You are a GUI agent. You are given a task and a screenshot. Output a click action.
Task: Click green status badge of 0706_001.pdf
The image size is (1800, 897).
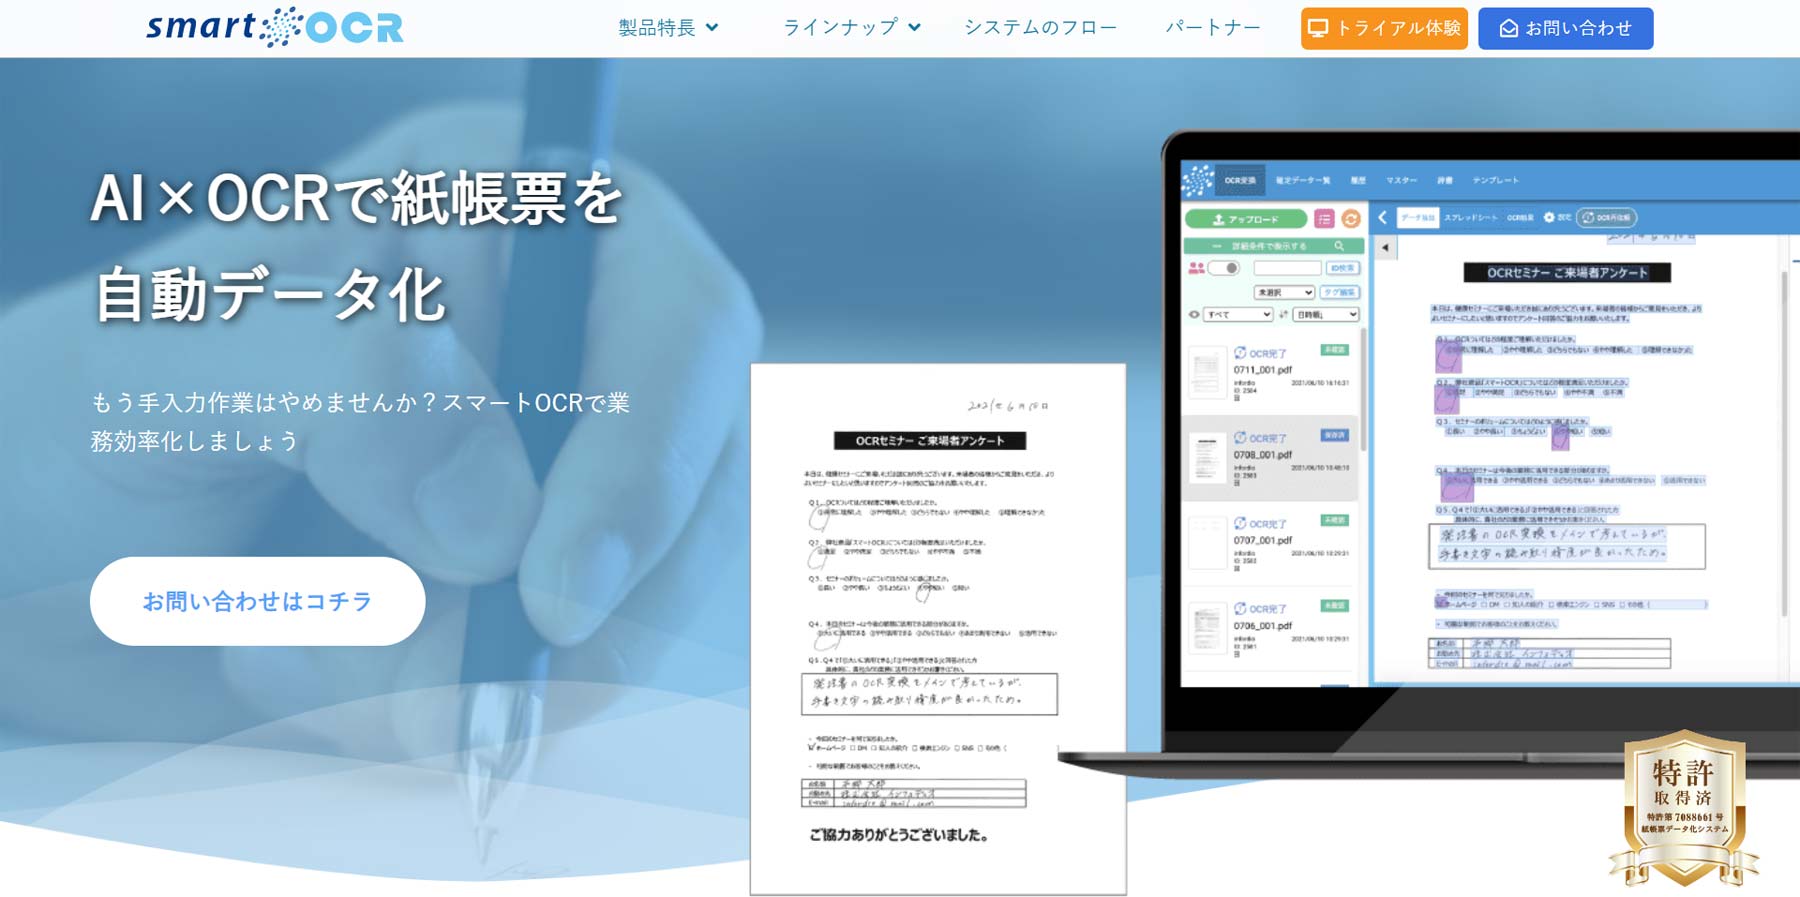(1335, 605)
